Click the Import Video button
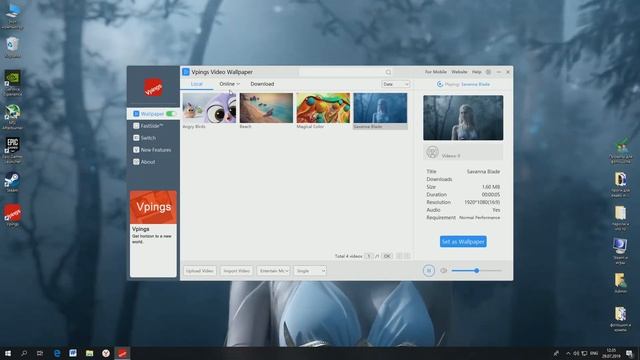640x360 pixels. click(236, 271)
